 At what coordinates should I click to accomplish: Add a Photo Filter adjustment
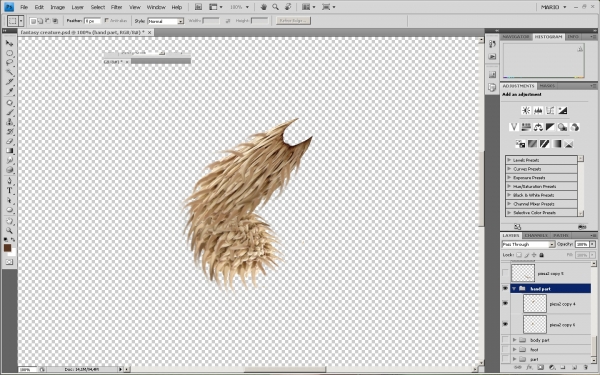point(562,127)
